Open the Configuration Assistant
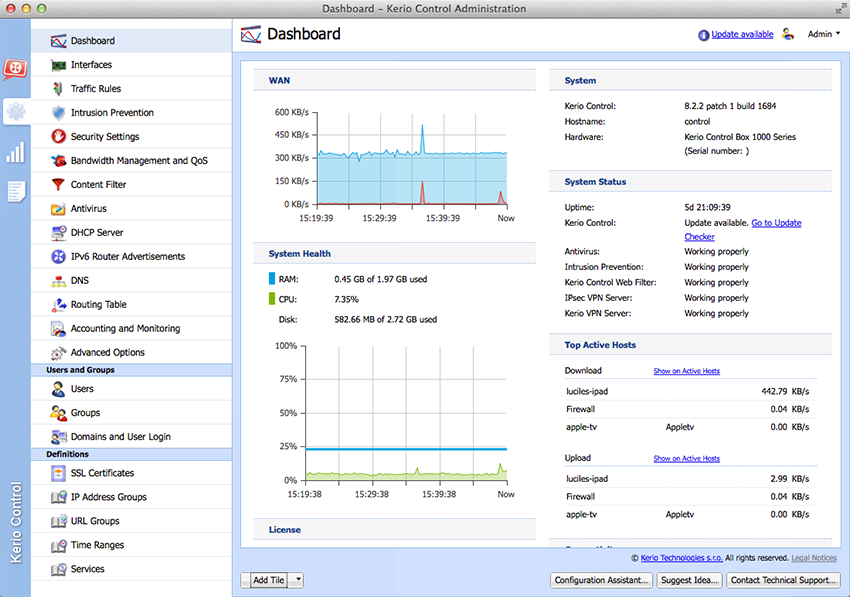Viewport: 850px width, 597px height. point(601,580)
